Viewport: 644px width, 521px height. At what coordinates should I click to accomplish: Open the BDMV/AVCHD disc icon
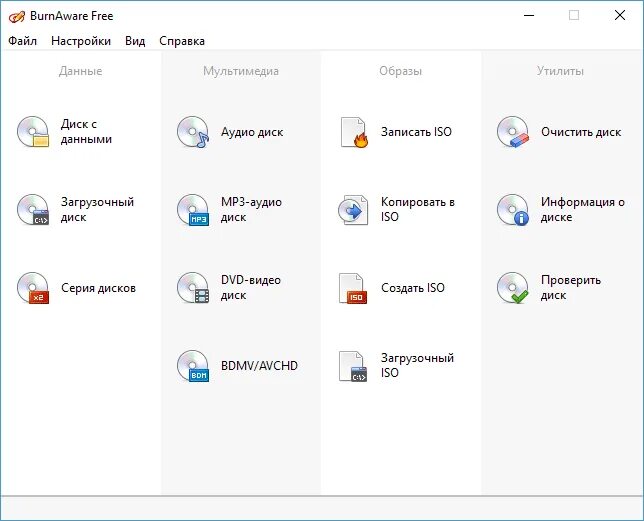click(x=193, y=366)
